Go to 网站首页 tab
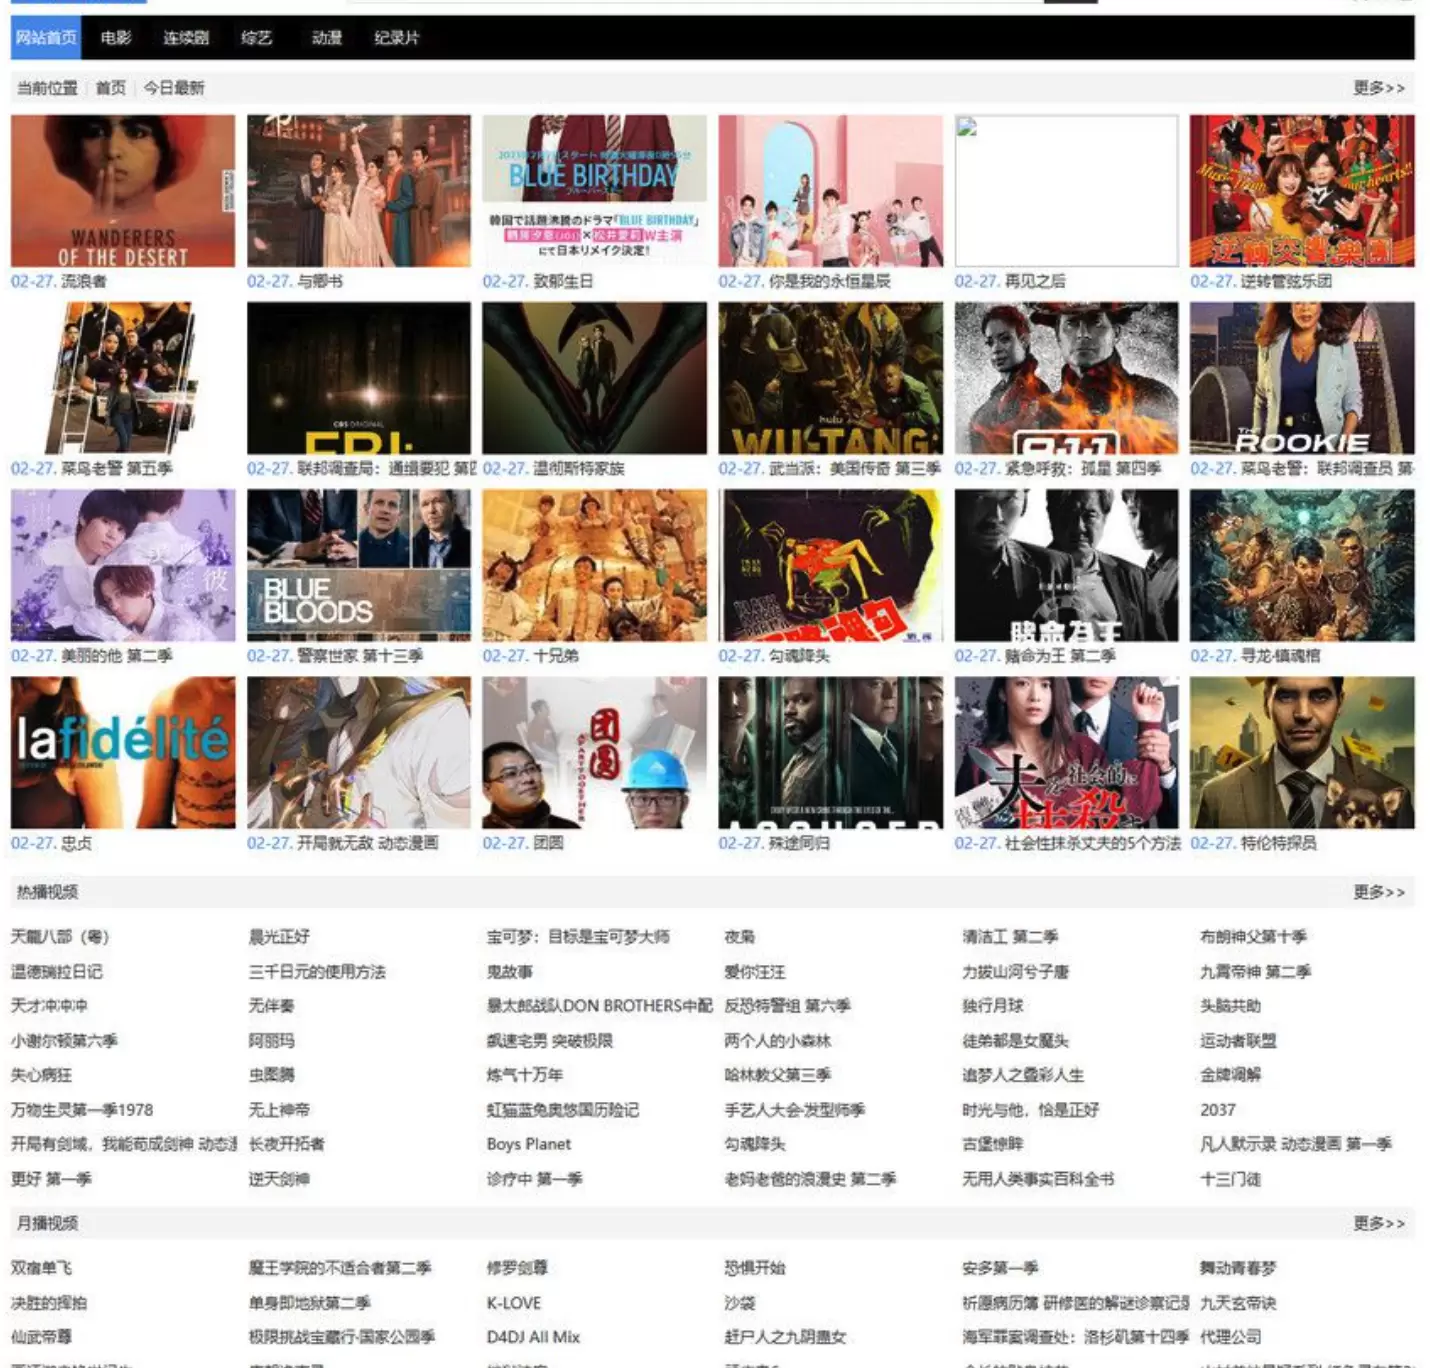Viewport: 1430px width, 1368px height. [46, 38]
